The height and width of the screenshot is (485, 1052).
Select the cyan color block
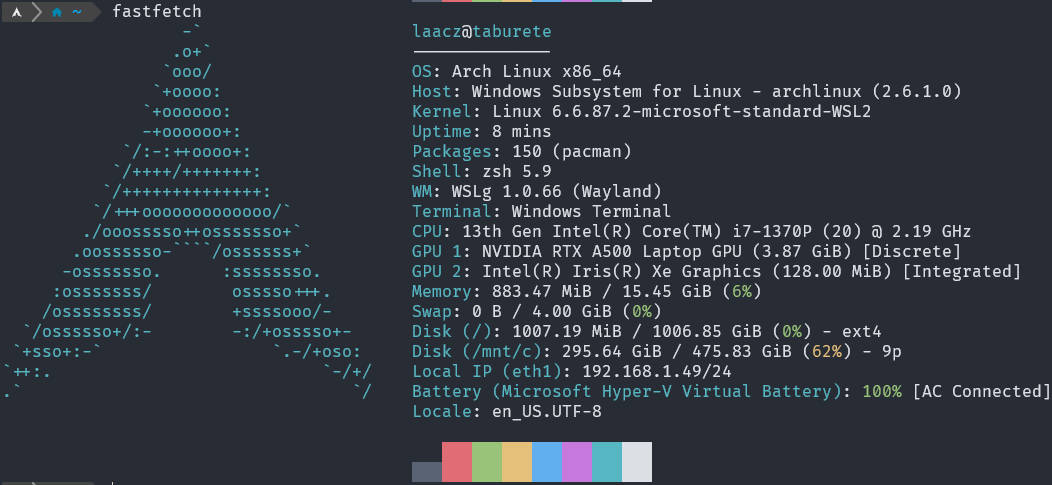click(607, 462)
